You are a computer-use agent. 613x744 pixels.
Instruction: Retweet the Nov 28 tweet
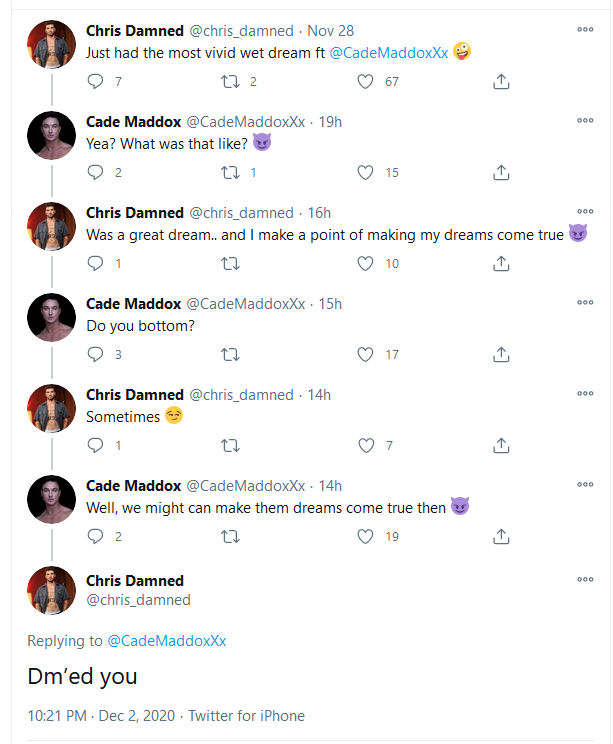point(231,82)
